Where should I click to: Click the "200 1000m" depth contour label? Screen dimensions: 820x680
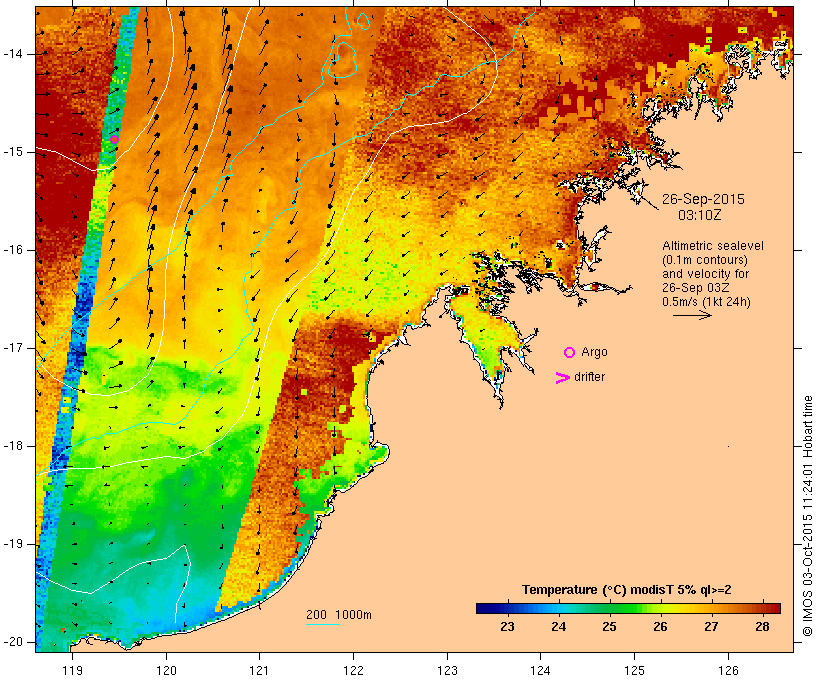(339, 615)
